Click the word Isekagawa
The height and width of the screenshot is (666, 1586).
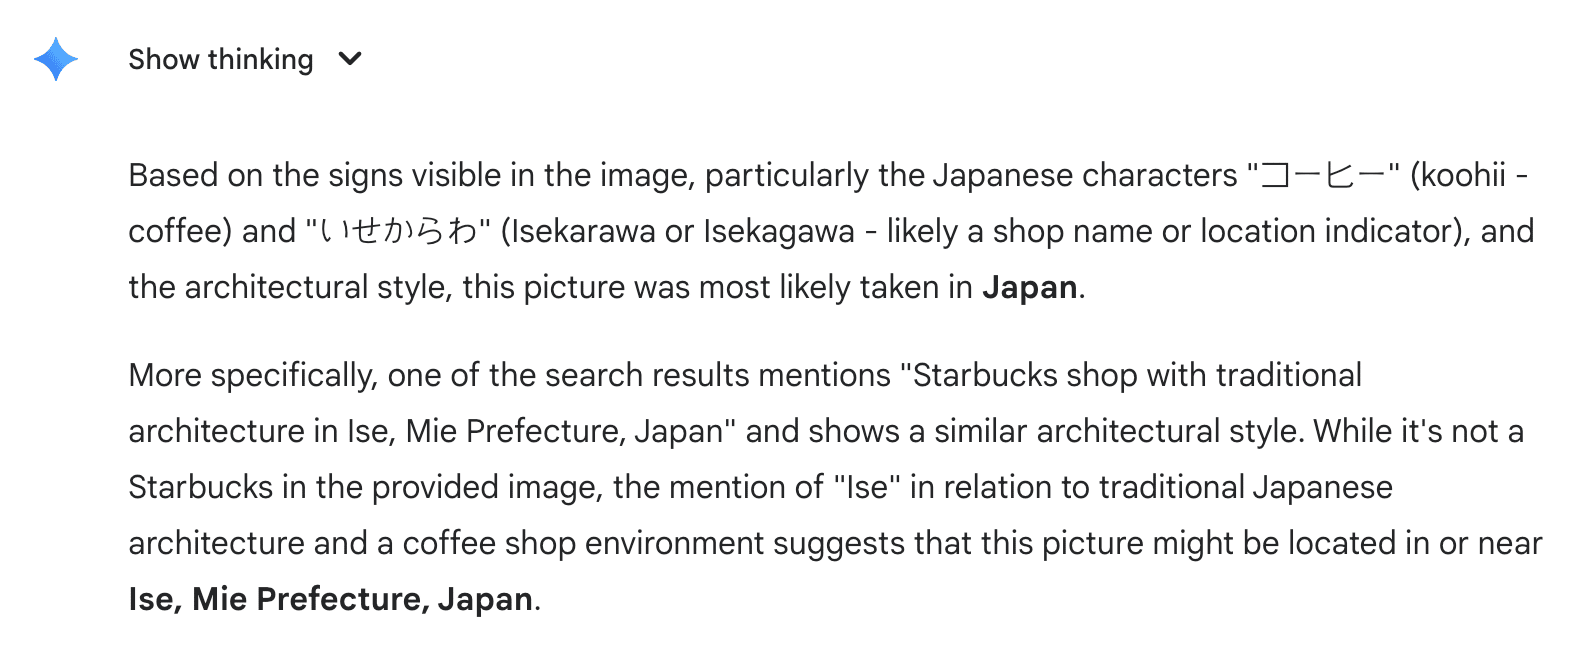(x=779, y=231)
